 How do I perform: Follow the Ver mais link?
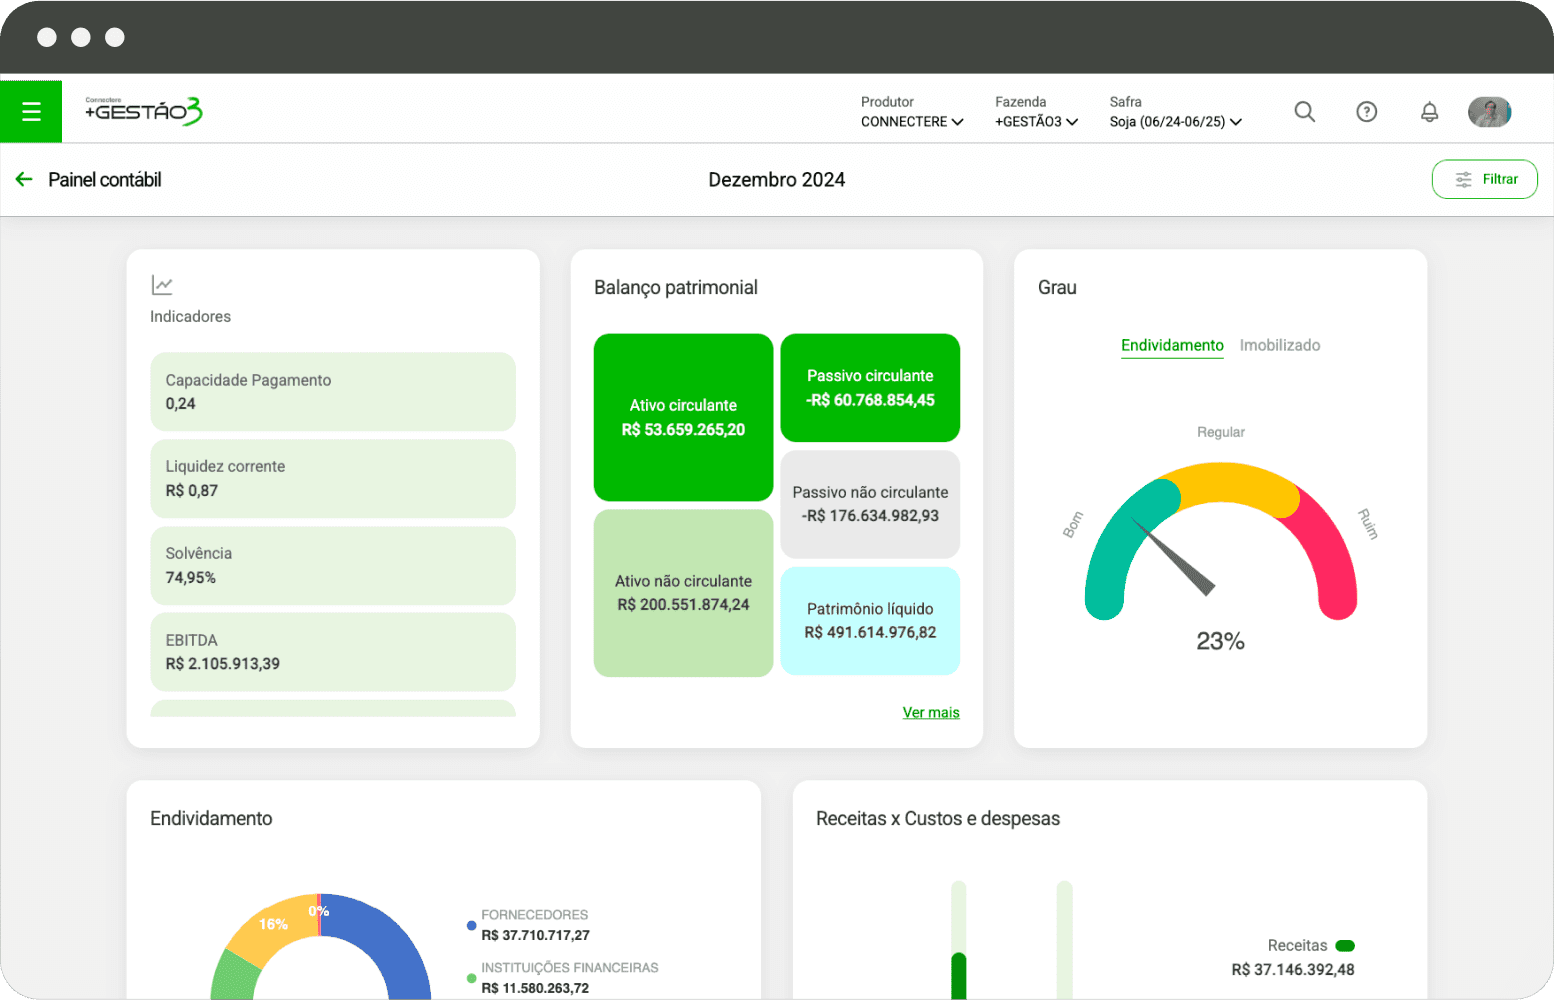(930, 712)
